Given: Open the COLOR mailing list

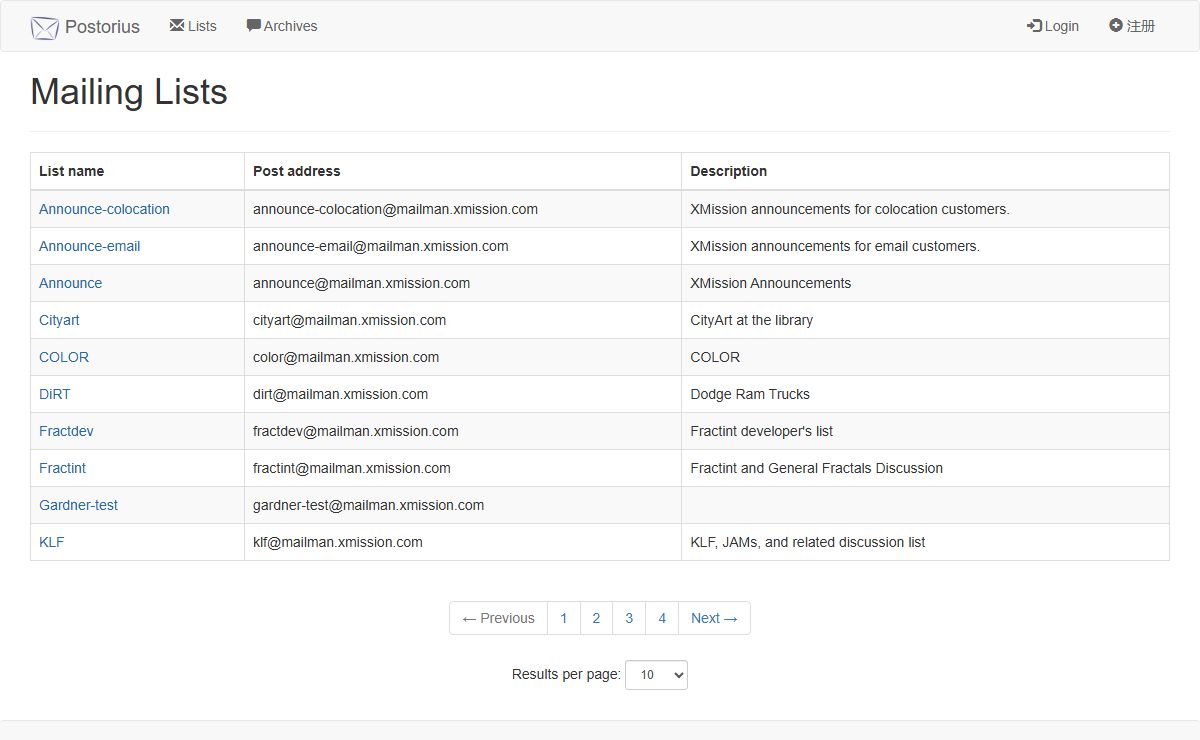Looking at the screenshot, I should pyautogui.click(x=64, y=357).
